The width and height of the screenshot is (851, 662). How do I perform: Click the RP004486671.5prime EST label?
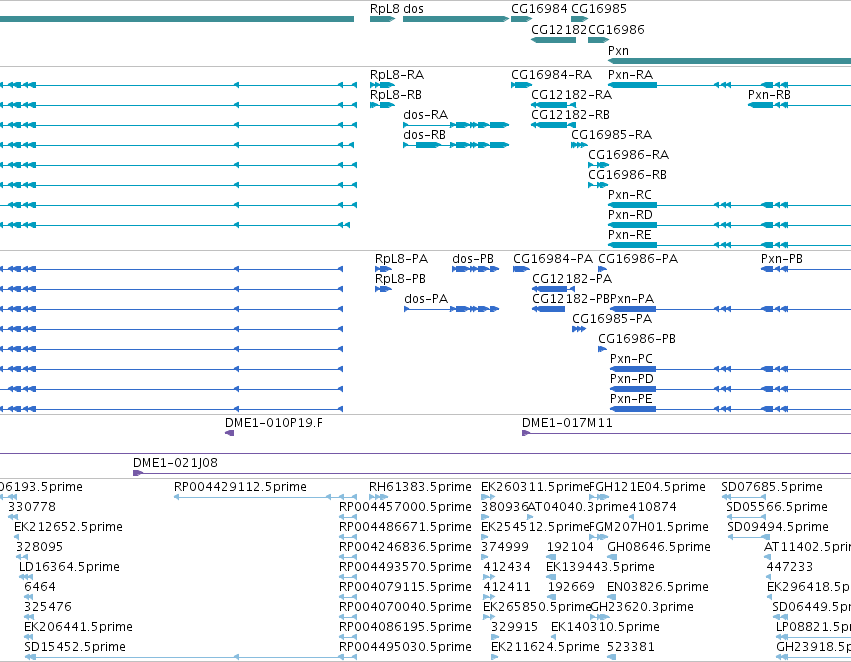(405, 527)
